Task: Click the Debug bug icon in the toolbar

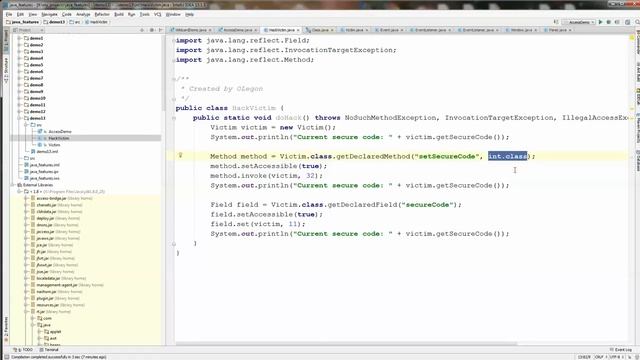Action: 609,22
